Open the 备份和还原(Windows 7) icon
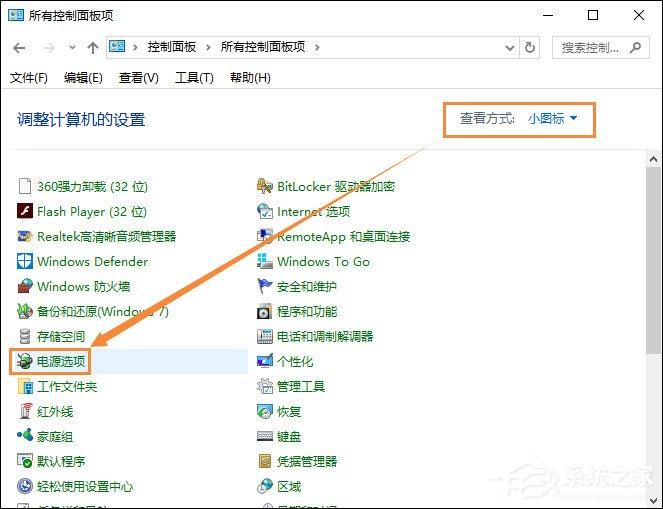The image size is (663, 509). pyautogui.click(x=25, y=311)
